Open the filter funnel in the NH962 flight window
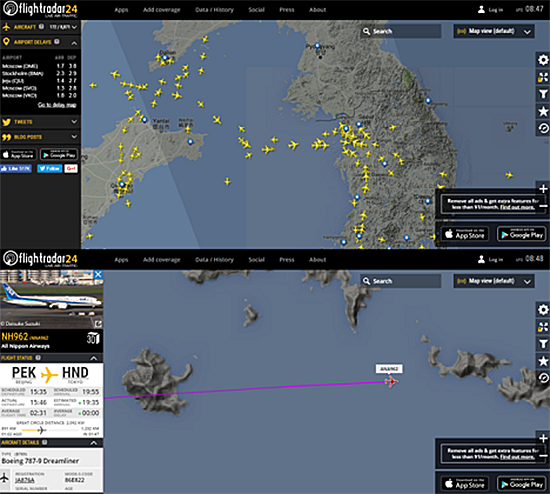This screenshot has height=494, width=550. click(x=543, y=344)
